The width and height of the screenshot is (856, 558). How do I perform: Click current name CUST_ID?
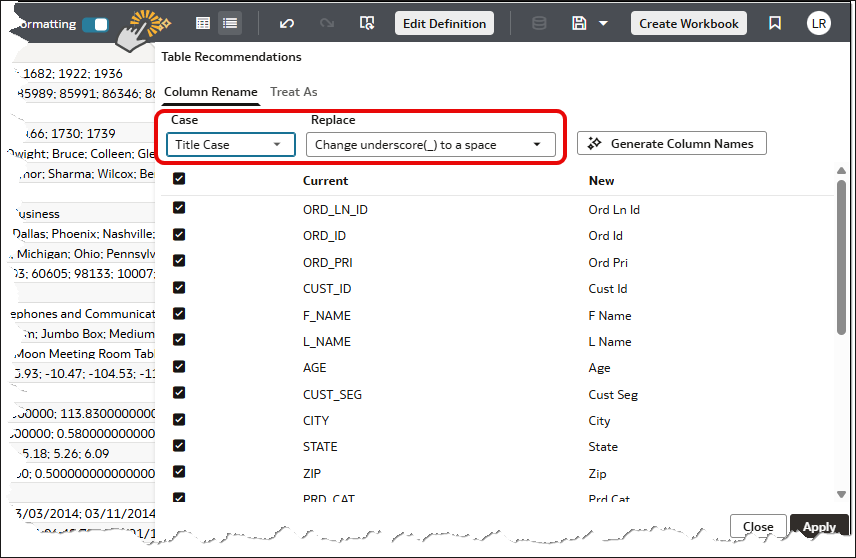tap(327, 289)
